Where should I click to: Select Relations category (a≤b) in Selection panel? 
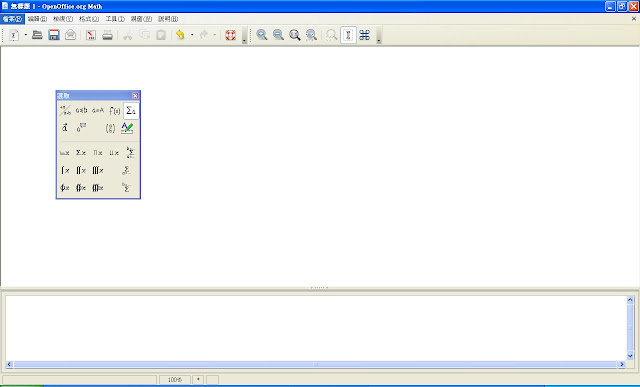[x=81, y=110]
